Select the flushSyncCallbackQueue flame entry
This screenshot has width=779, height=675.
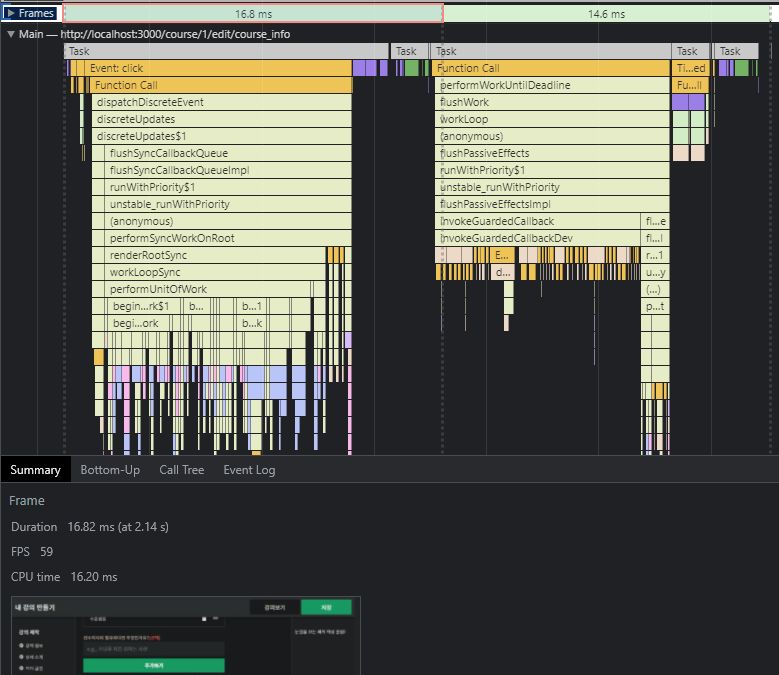coord(228,153)
